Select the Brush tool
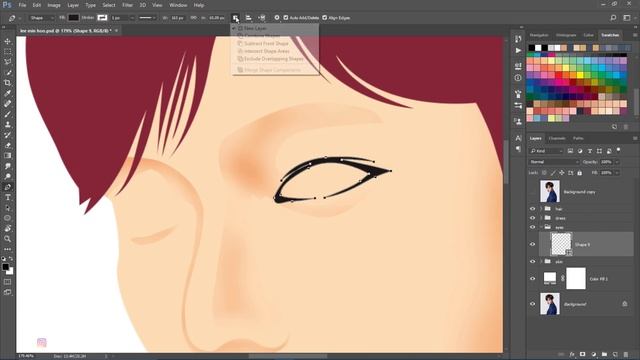Viewport: 640px width, 360px height. point(8,114)
